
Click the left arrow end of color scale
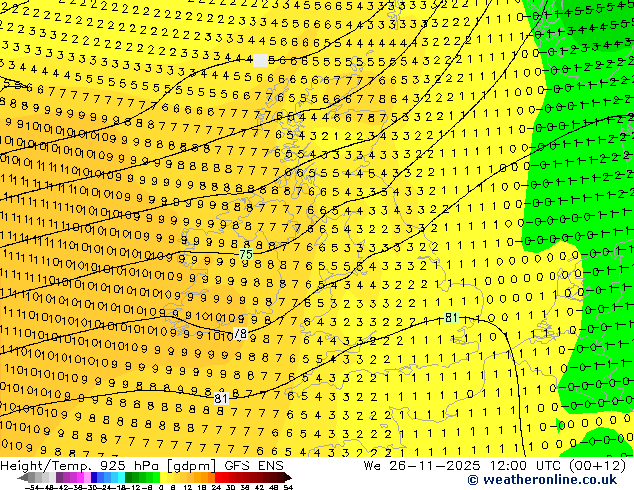(23, 477)
